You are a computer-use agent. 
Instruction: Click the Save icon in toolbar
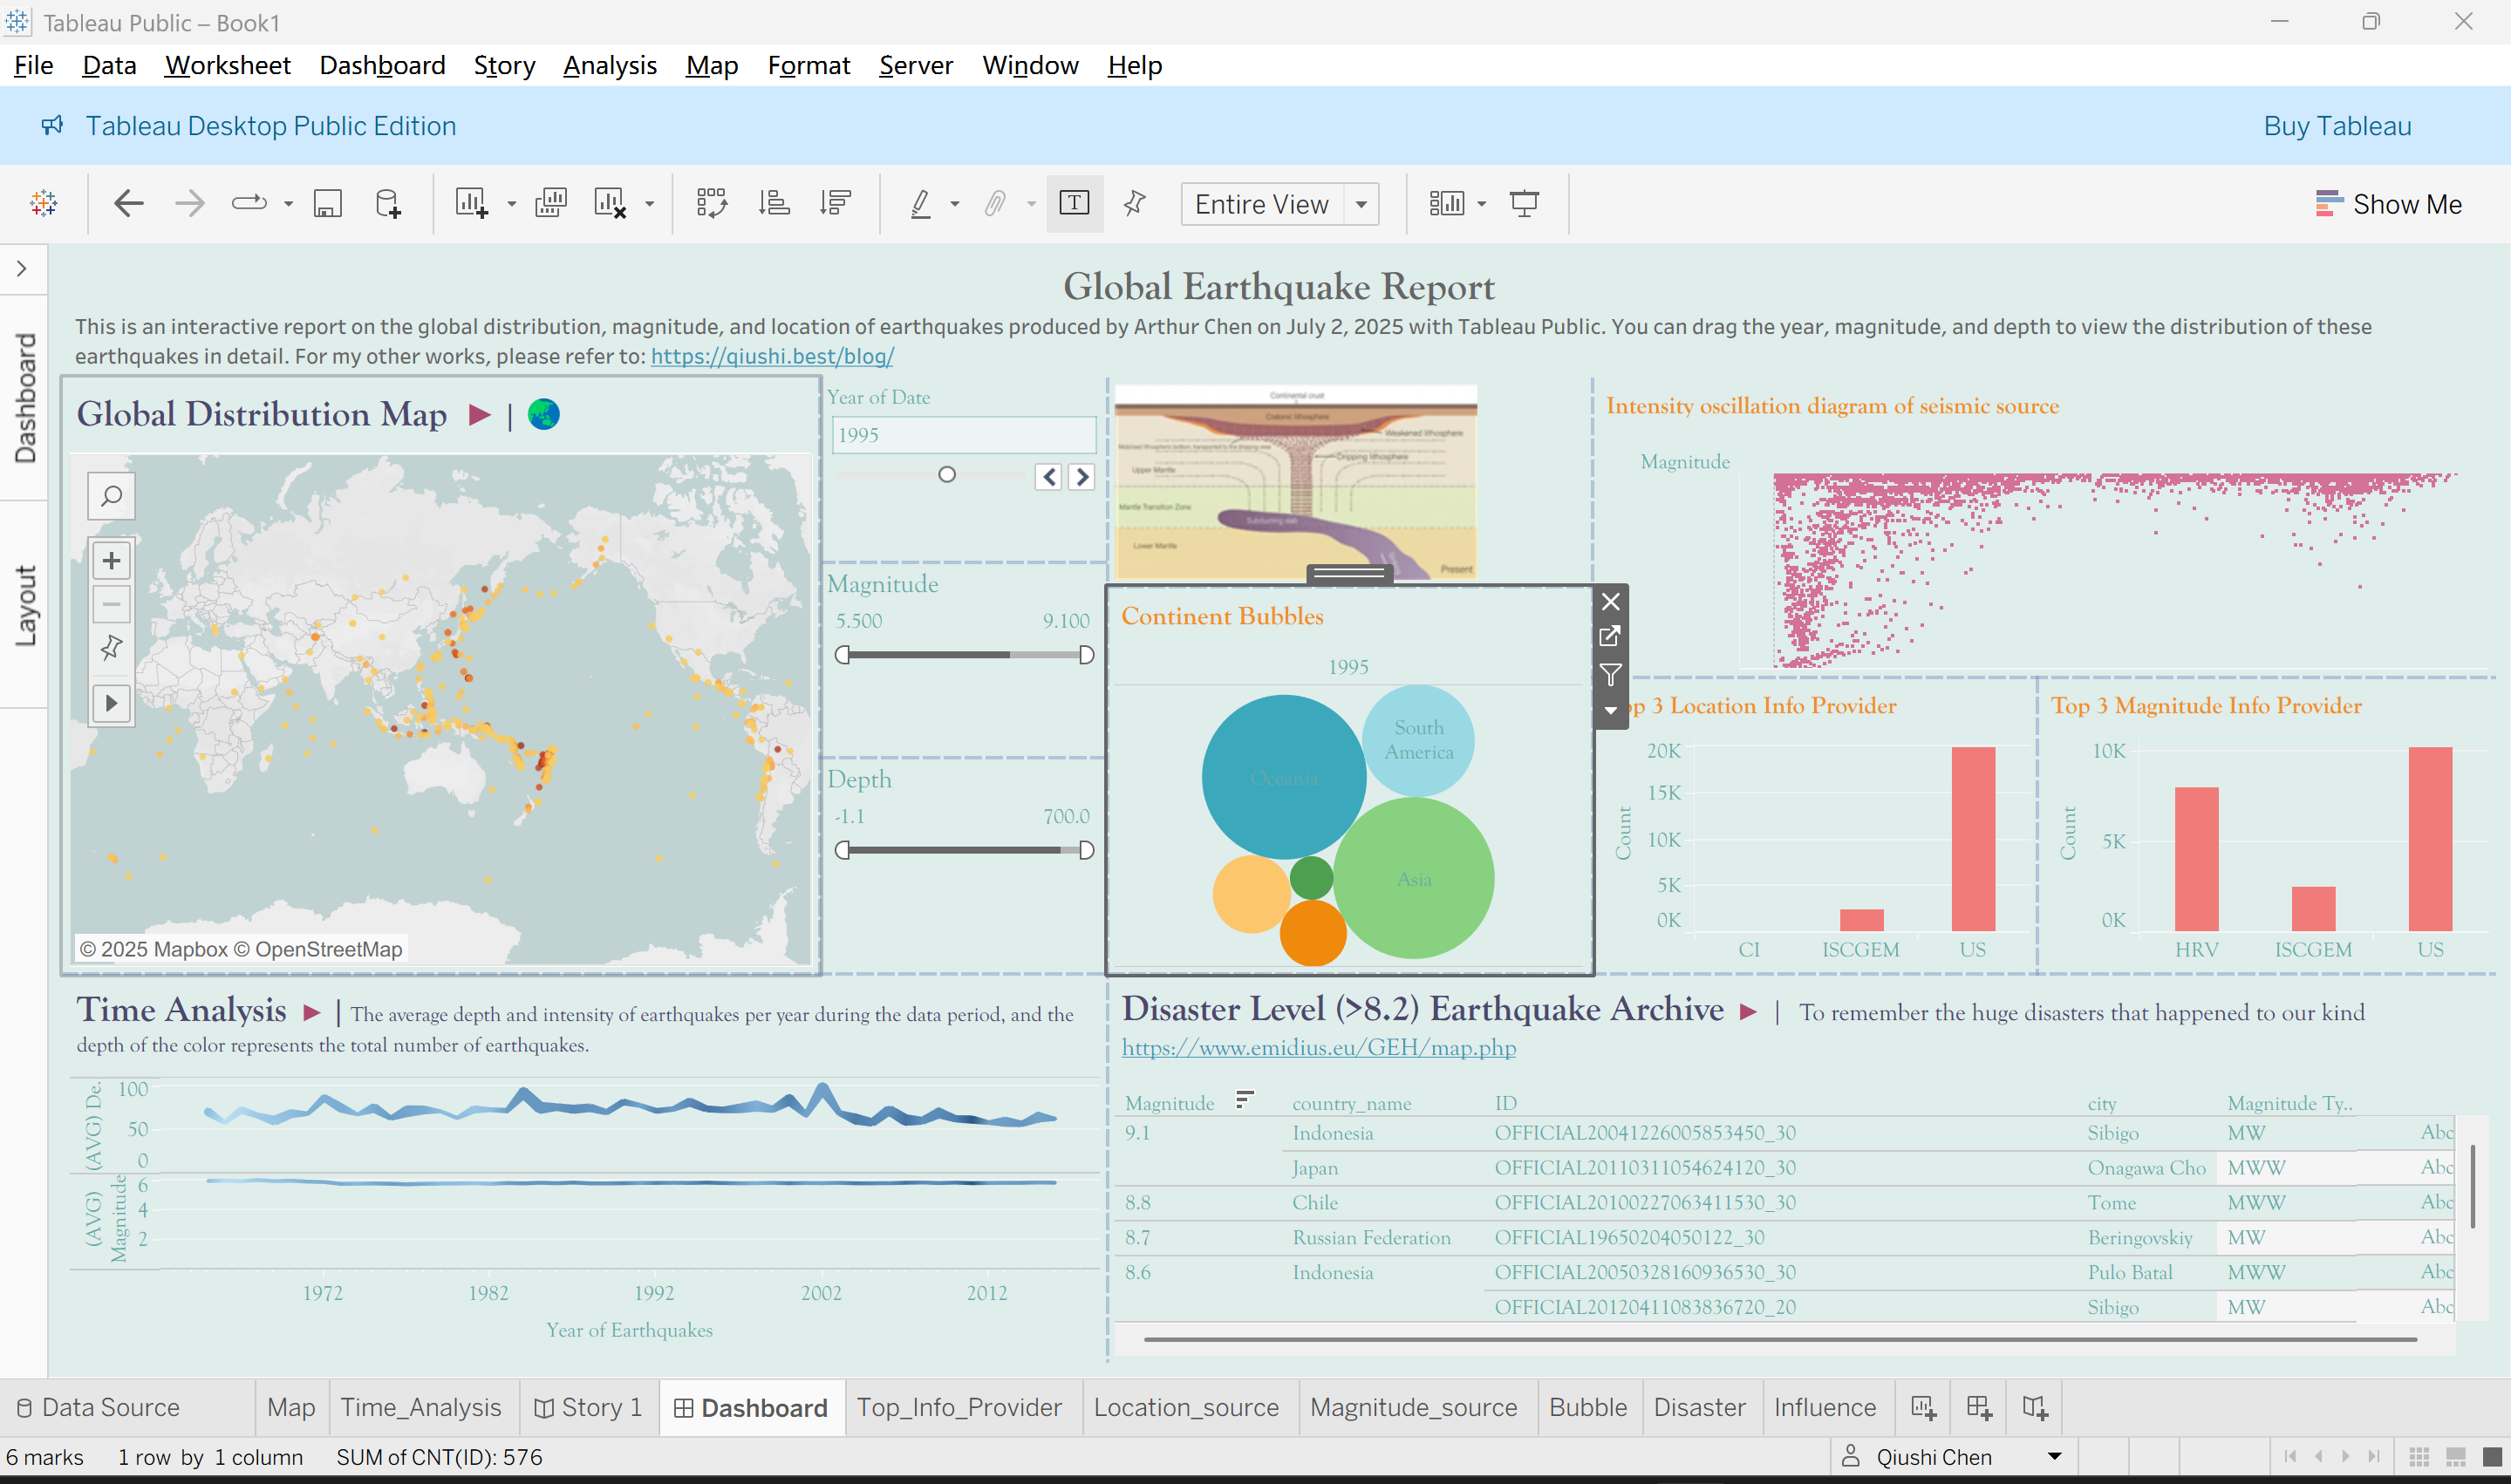328,204
